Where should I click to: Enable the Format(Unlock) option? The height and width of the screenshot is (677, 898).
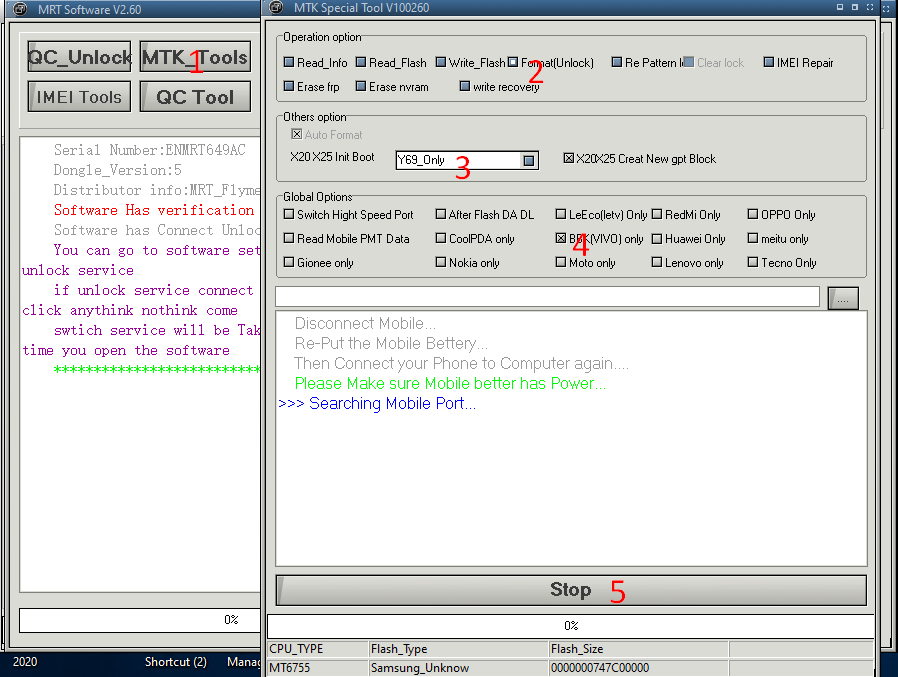551,62
